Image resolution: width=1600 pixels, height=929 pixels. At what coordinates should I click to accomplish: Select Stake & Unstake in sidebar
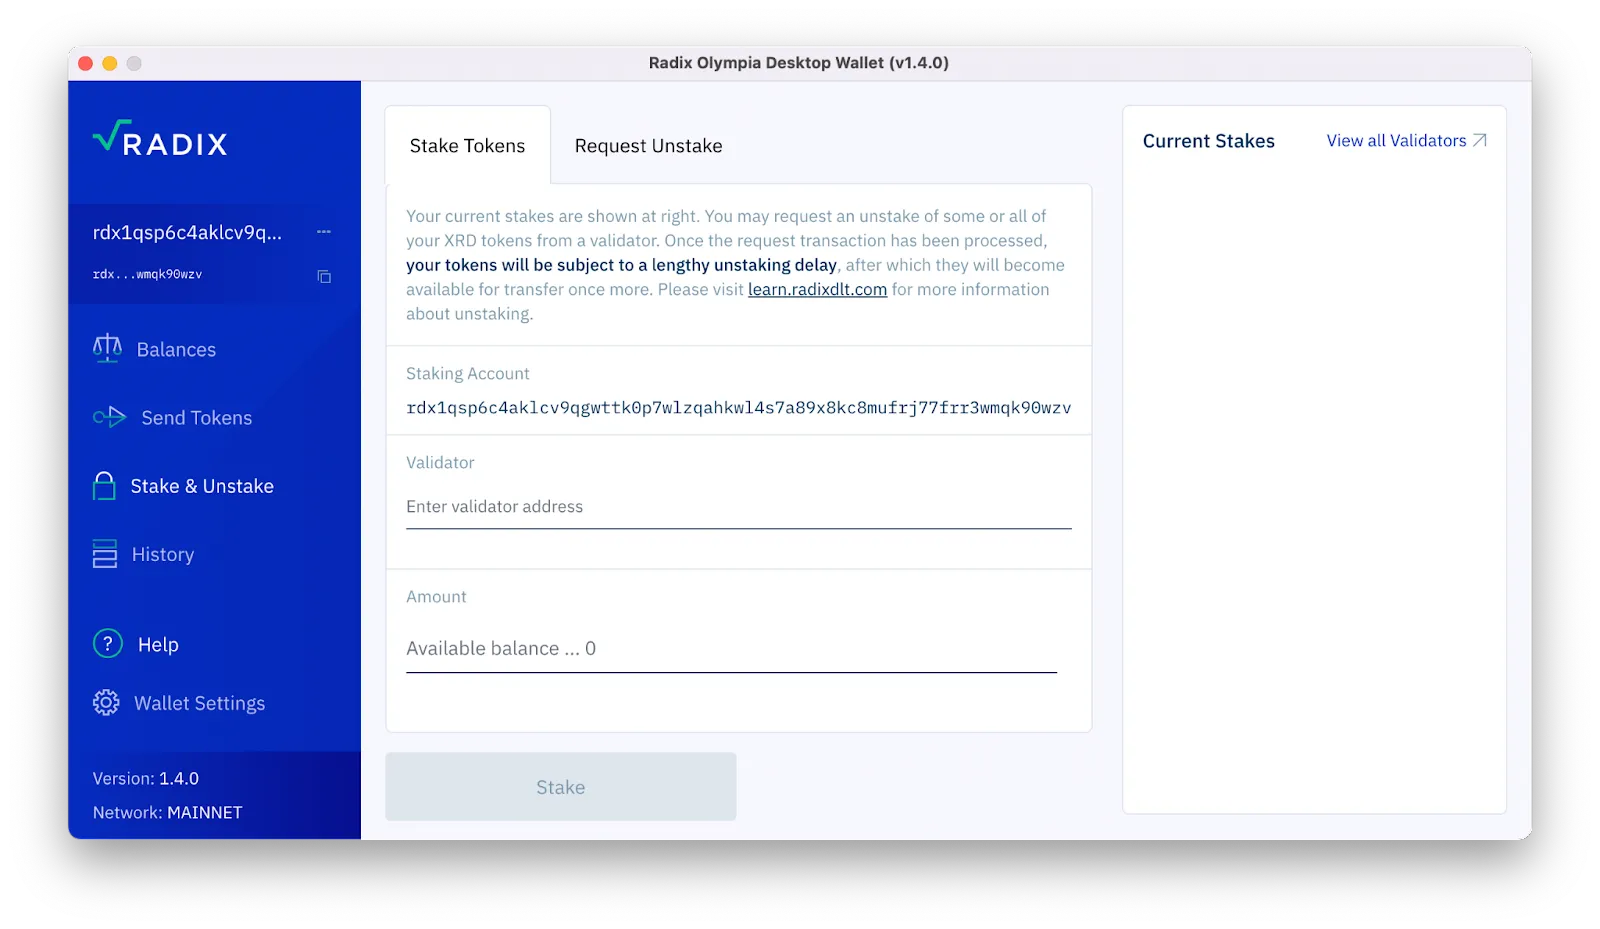click(202, 486)
